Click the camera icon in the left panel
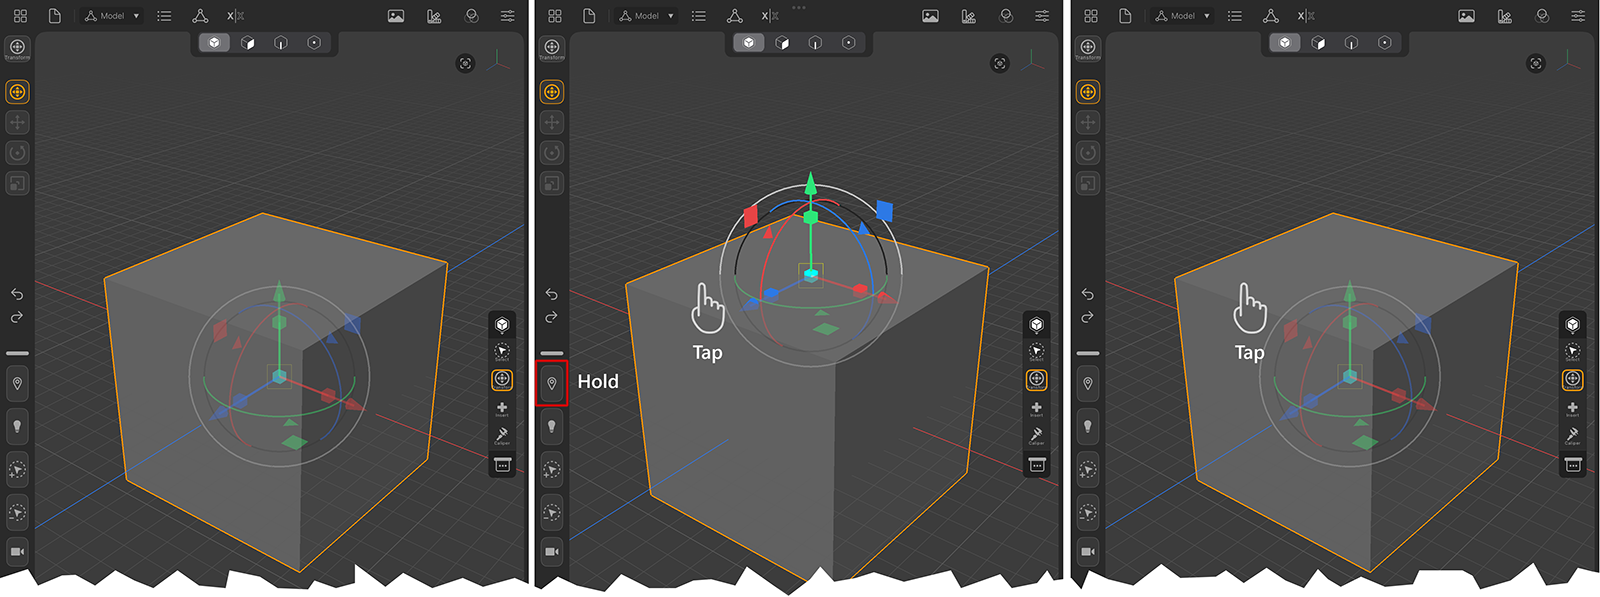Image resolution: width=1600 pixels, height=597 pixels. point(17,552)
